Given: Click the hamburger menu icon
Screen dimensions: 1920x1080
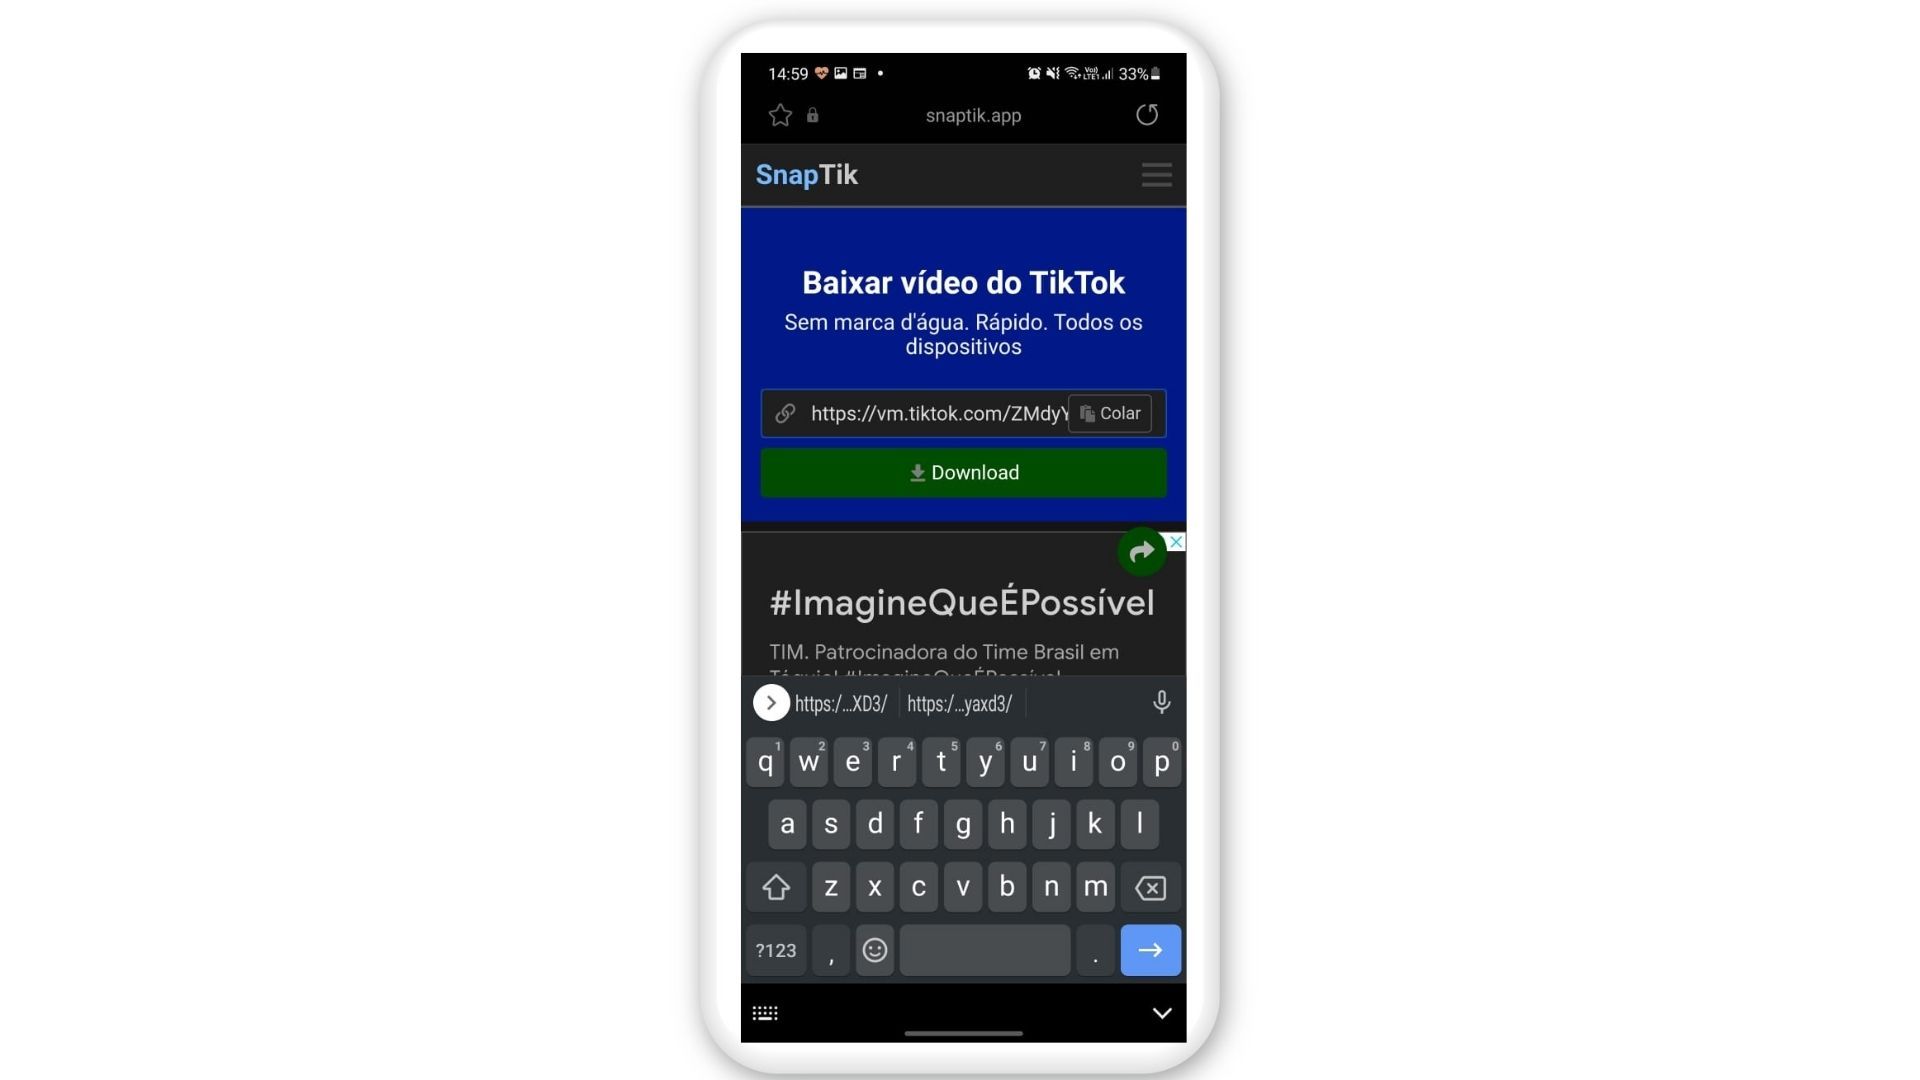Looking at the screenshot, I should [1156, 175].
